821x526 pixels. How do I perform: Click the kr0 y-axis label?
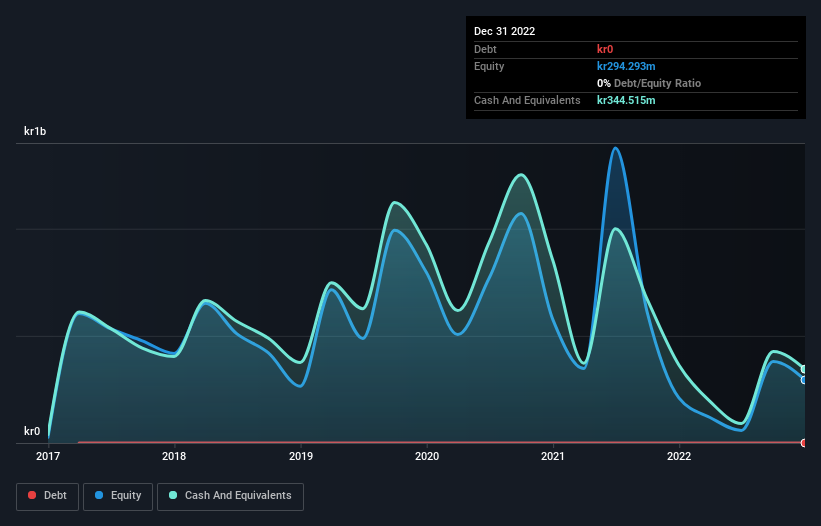32,431
